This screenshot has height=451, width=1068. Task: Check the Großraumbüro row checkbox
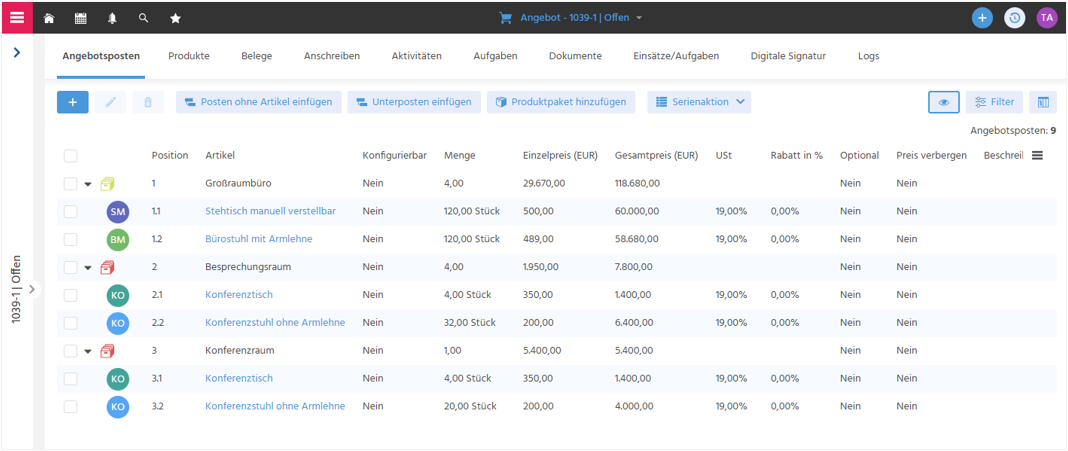pos(70,183)
